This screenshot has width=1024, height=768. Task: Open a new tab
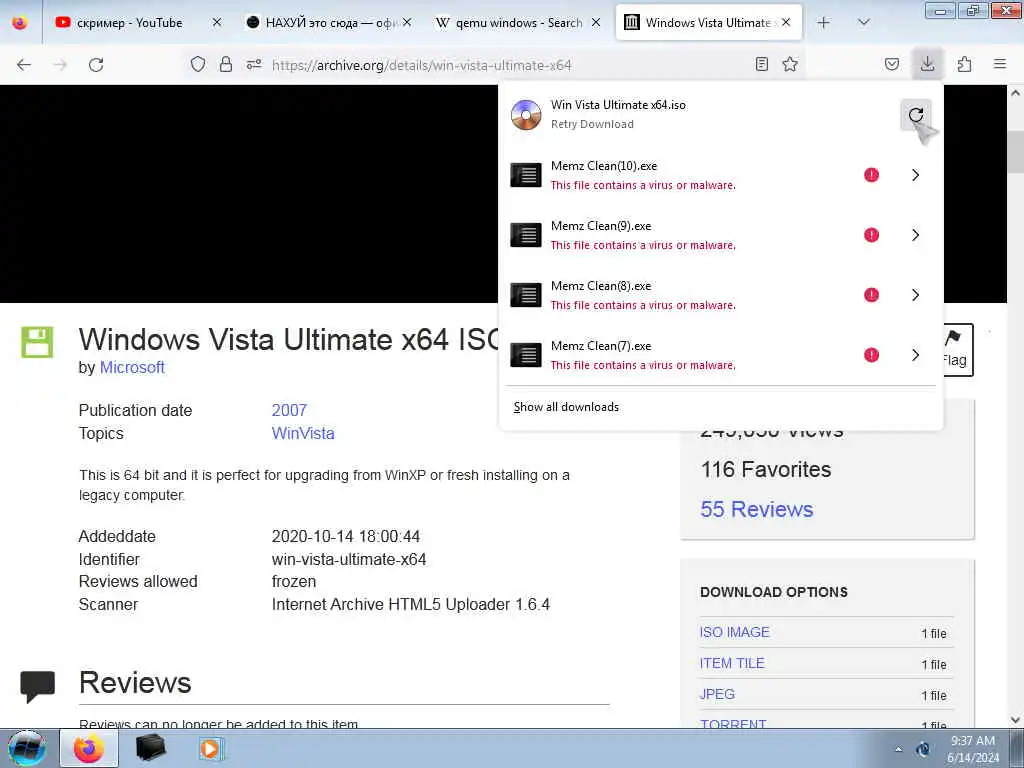point(824,23)
